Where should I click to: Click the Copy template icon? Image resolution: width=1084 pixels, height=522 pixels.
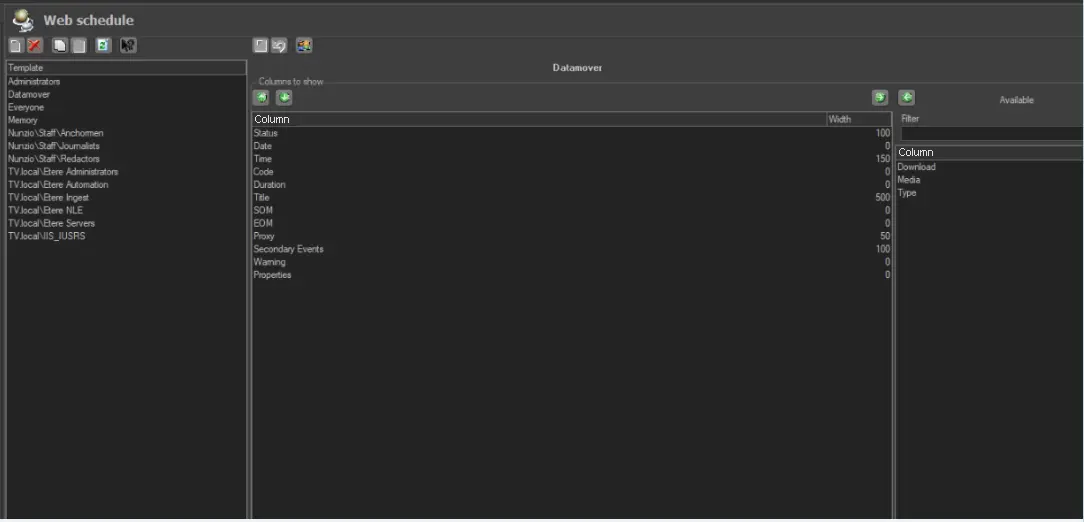tap(60, 46)
